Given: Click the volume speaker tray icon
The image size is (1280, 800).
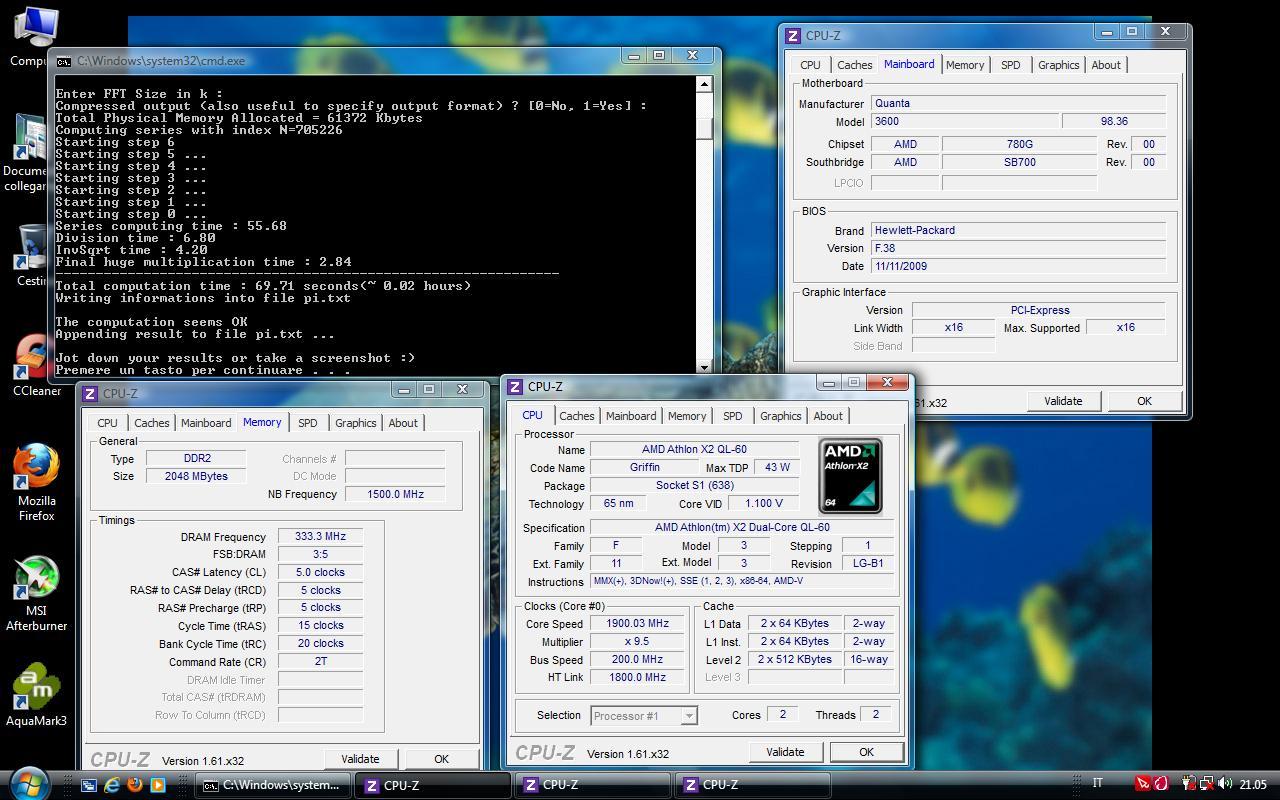Looking at the screenshot, I should tap(1226, 784).
